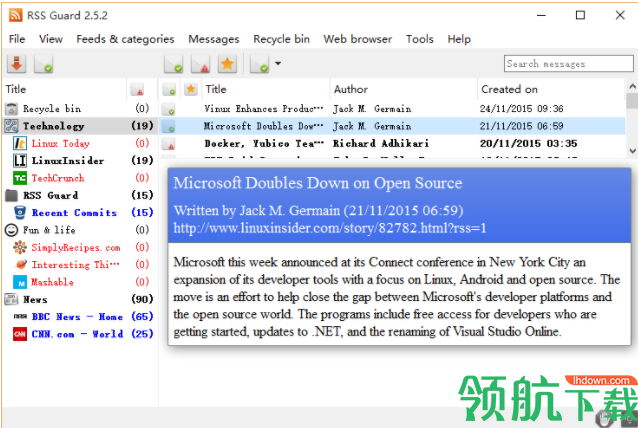Screen dimensions: 638x428
Task: Click the News category newspaper icon
Action: [x=11, y=299]
